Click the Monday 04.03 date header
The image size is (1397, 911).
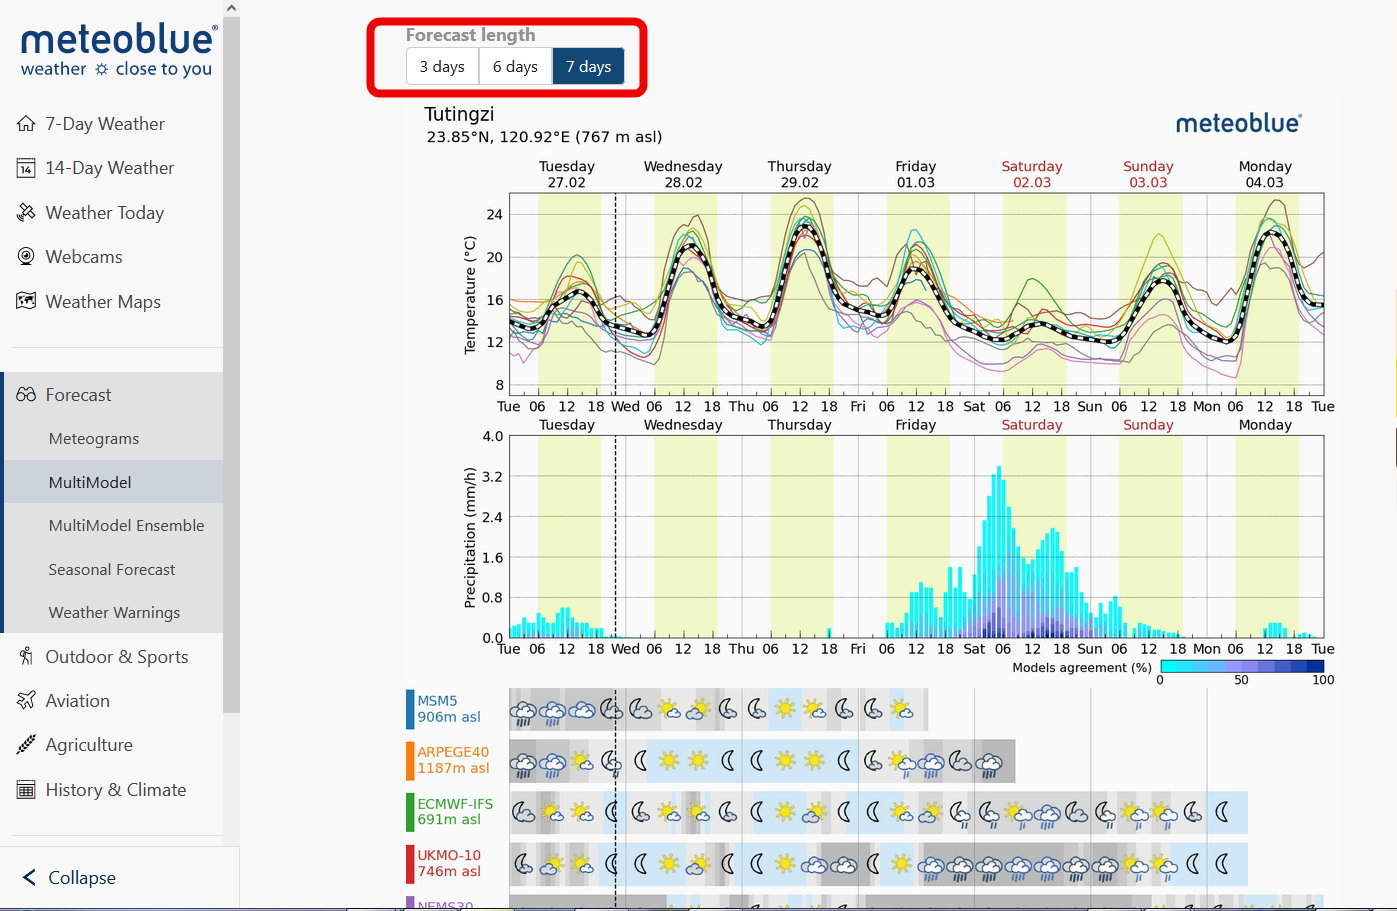[1265, 174]
